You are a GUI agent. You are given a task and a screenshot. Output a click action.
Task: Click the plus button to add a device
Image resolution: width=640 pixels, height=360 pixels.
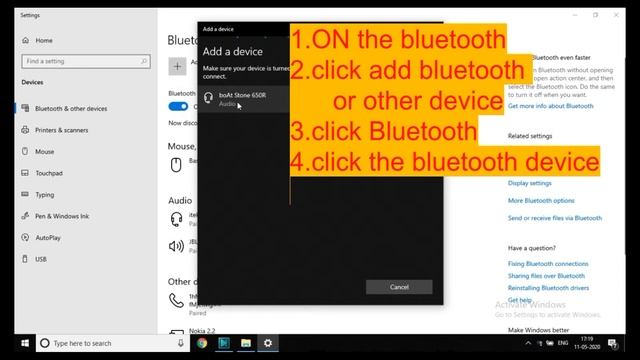(178, 66)
